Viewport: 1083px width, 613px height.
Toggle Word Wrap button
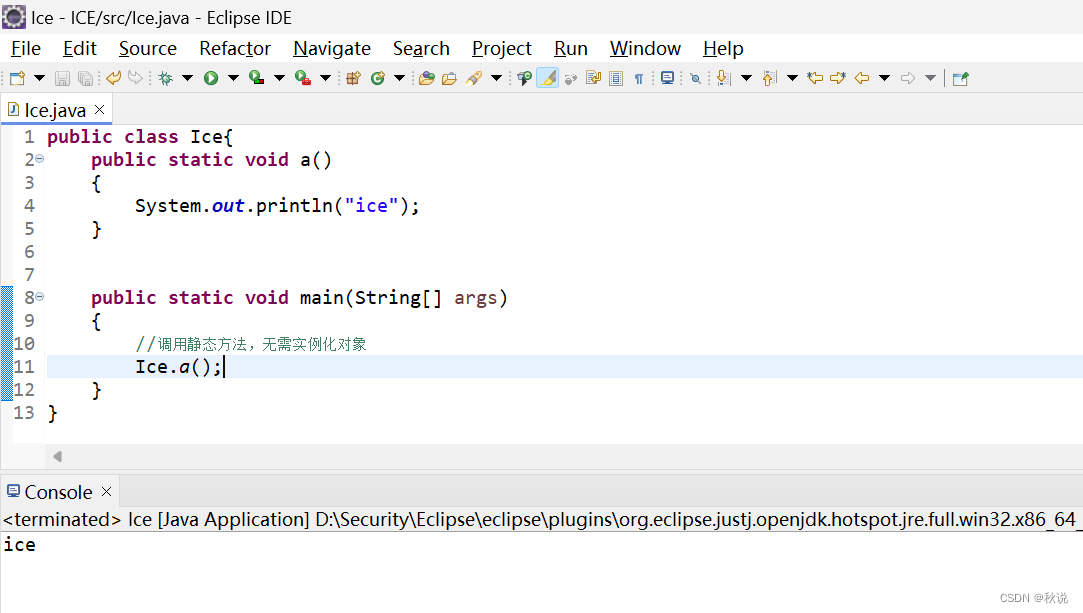593,77
